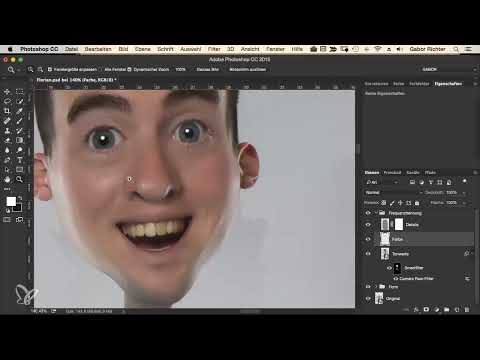Open the Edit Toolbar three-dots button
The image size is (480, 360).
coord(7,189)
